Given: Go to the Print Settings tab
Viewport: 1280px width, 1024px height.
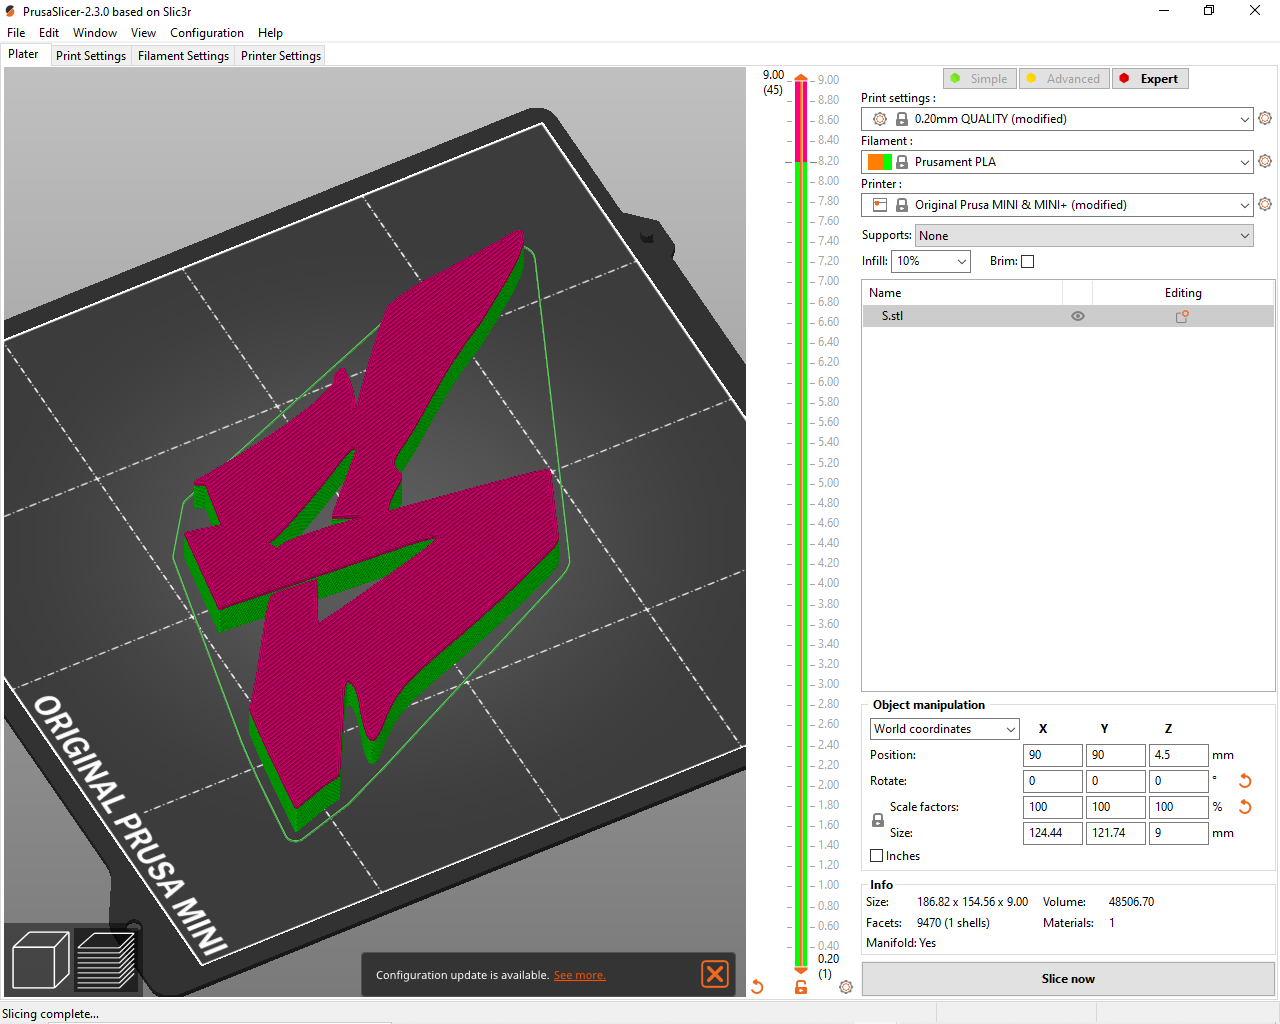Looking at the screenshot, I should point(91,56).
